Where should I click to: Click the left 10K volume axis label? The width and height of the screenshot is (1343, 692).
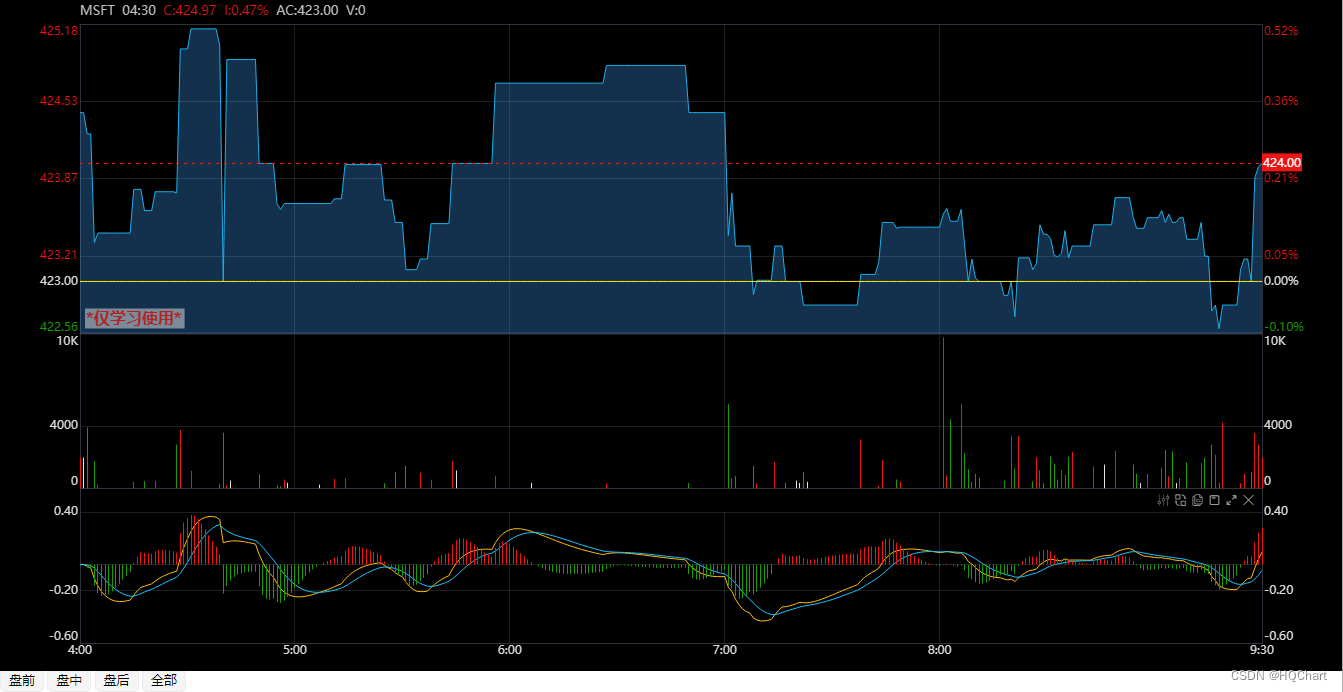click(x=67, y=341)
